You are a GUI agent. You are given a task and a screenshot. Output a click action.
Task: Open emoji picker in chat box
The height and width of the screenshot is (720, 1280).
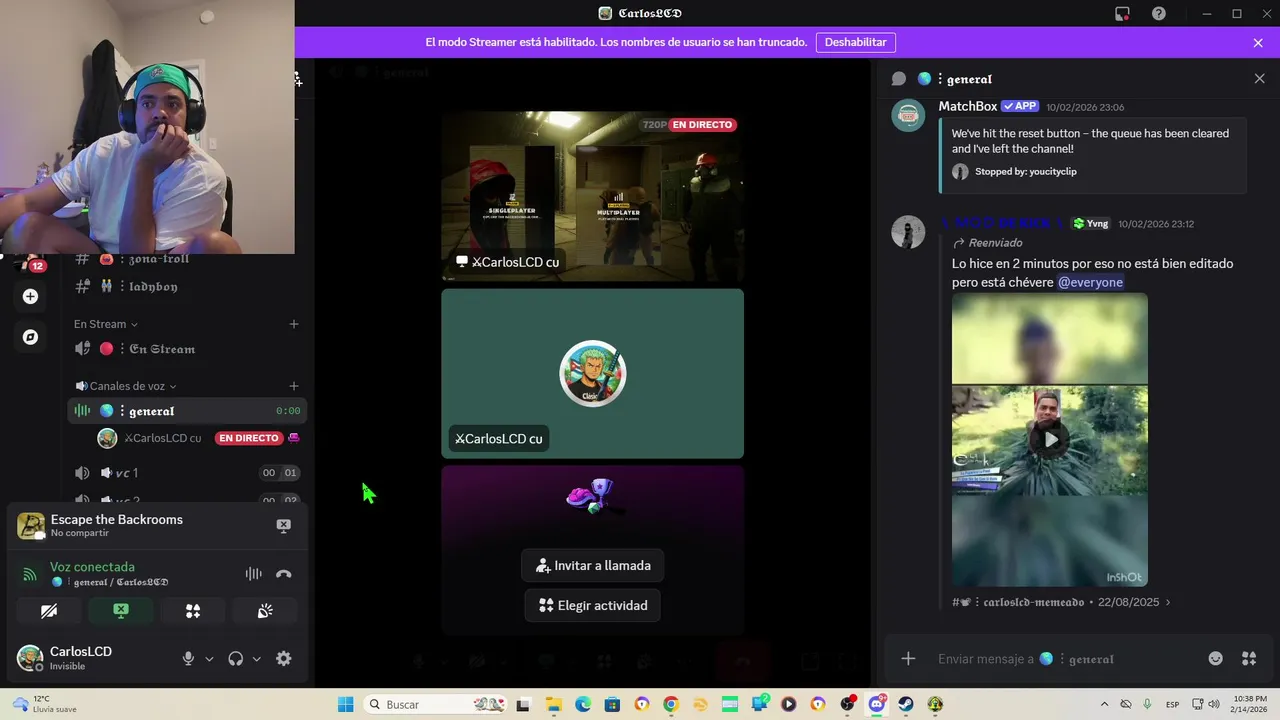coord(1215,658)
